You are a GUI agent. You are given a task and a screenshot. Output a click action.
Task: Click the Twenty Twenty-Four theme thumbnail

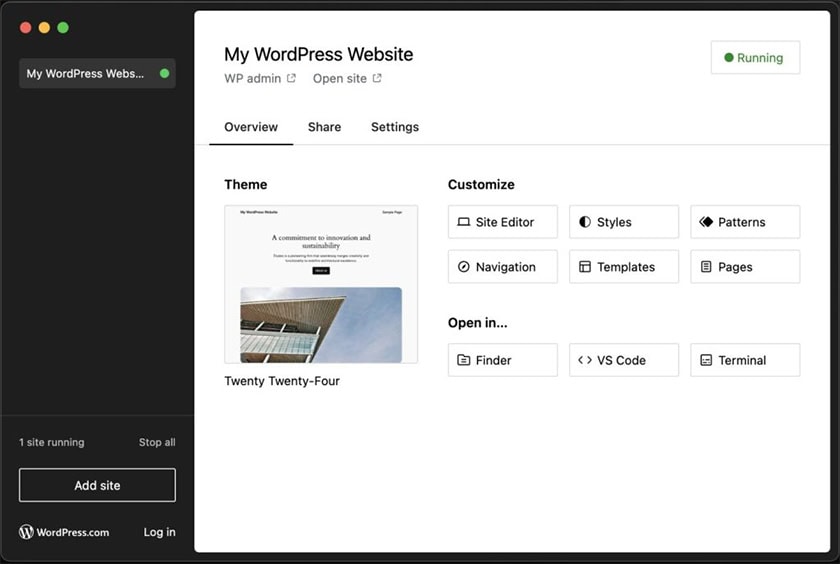coord(321,284)
